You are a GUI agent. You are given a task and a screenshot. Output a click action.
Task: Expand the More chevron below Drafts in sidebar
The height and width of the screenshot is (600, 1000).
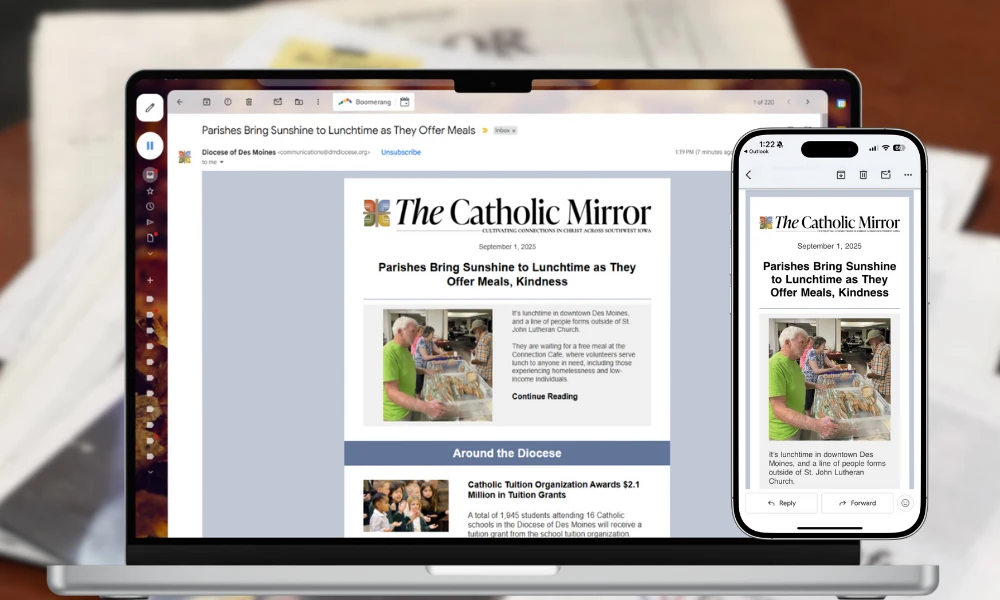pos(150,253)
